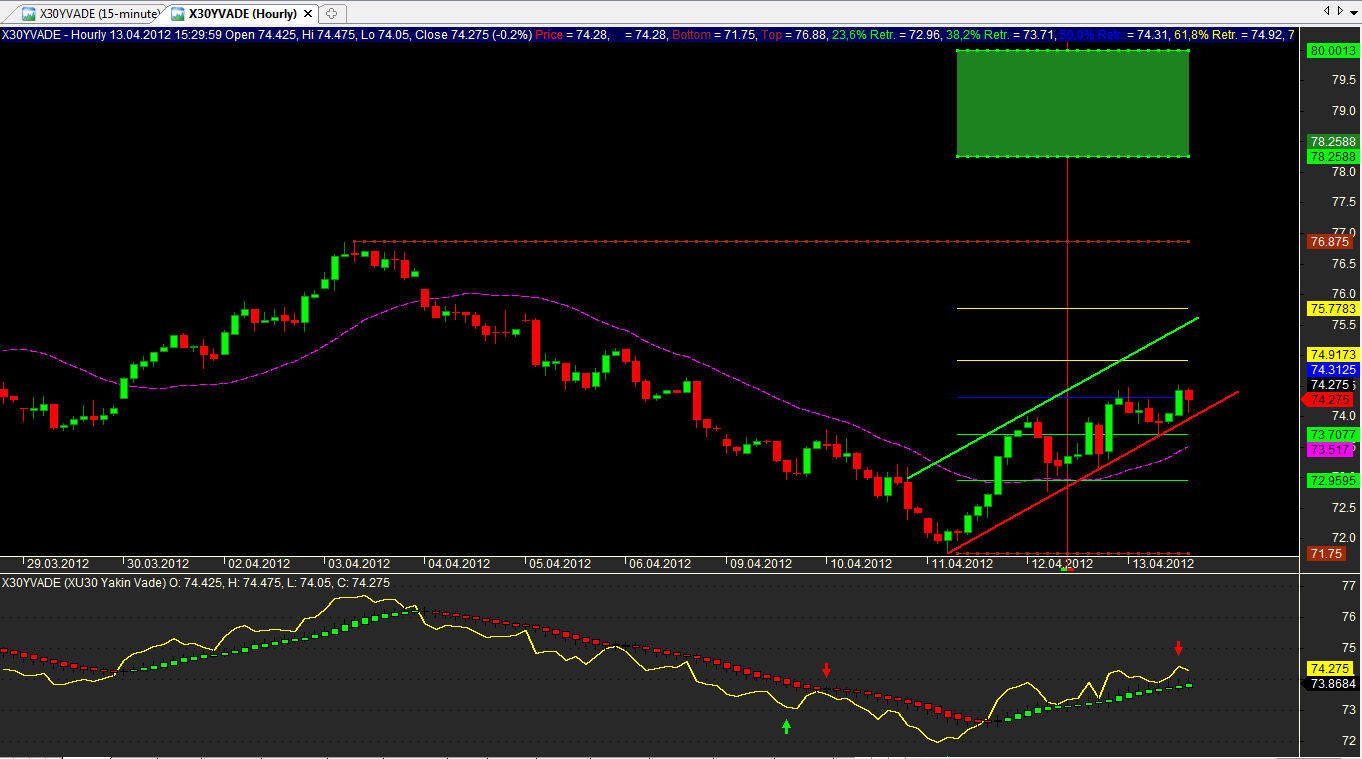Click the 11.04.2012 date label
Screen dimensions: 1362x759
(x=961, y=564)
